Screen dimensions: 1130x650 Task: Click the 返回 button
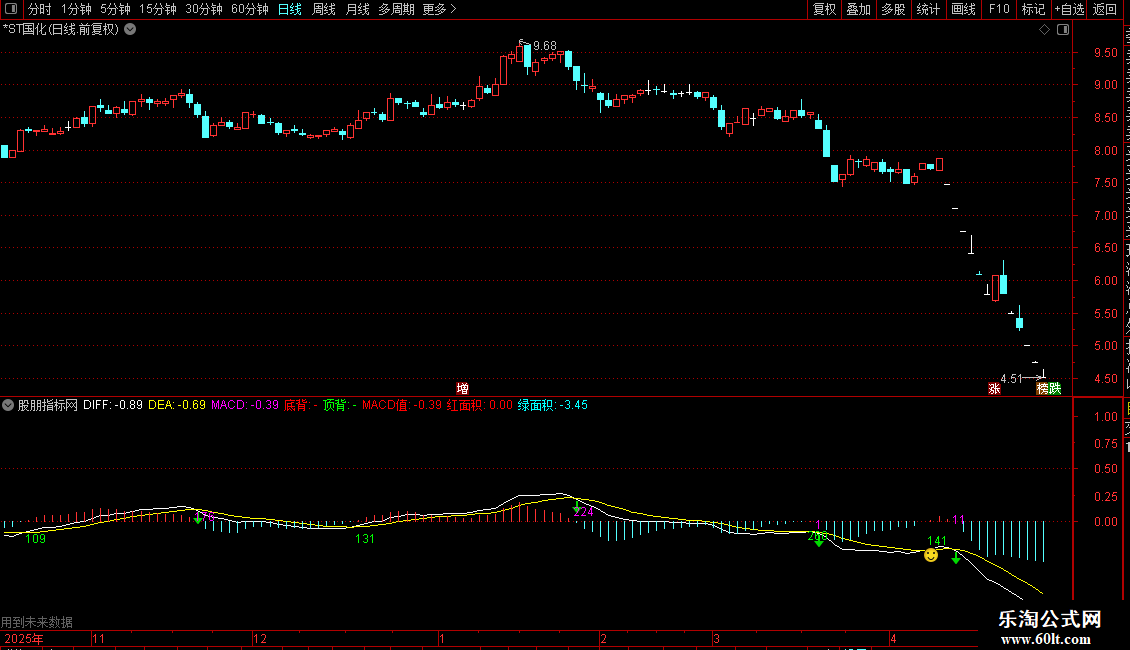tap(1104, 9)
